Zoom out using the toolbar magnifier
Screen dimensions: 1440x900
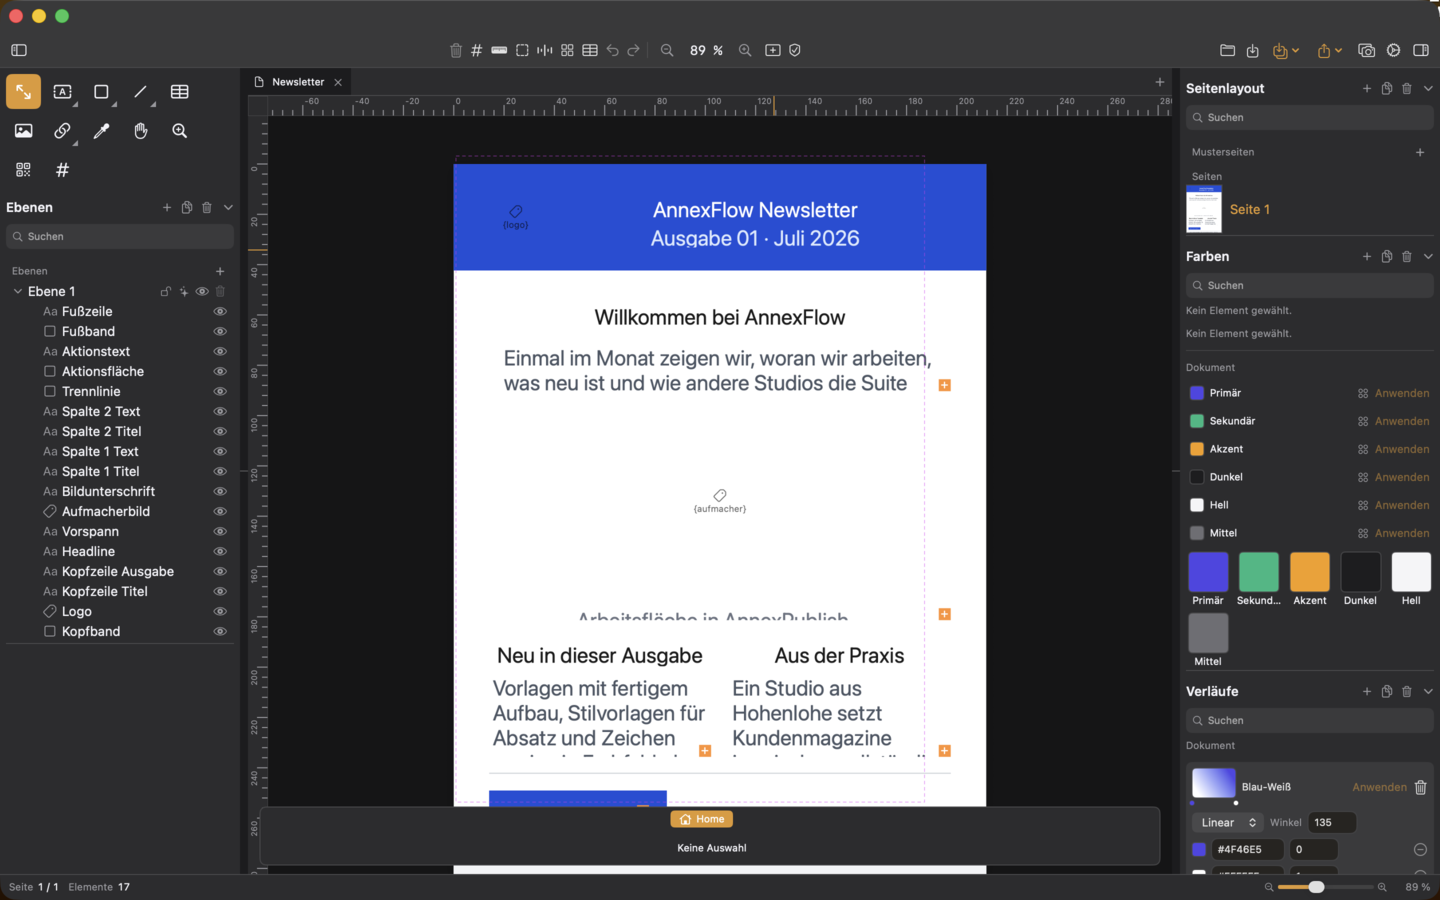pyautogui.click(x=667, y=50)
